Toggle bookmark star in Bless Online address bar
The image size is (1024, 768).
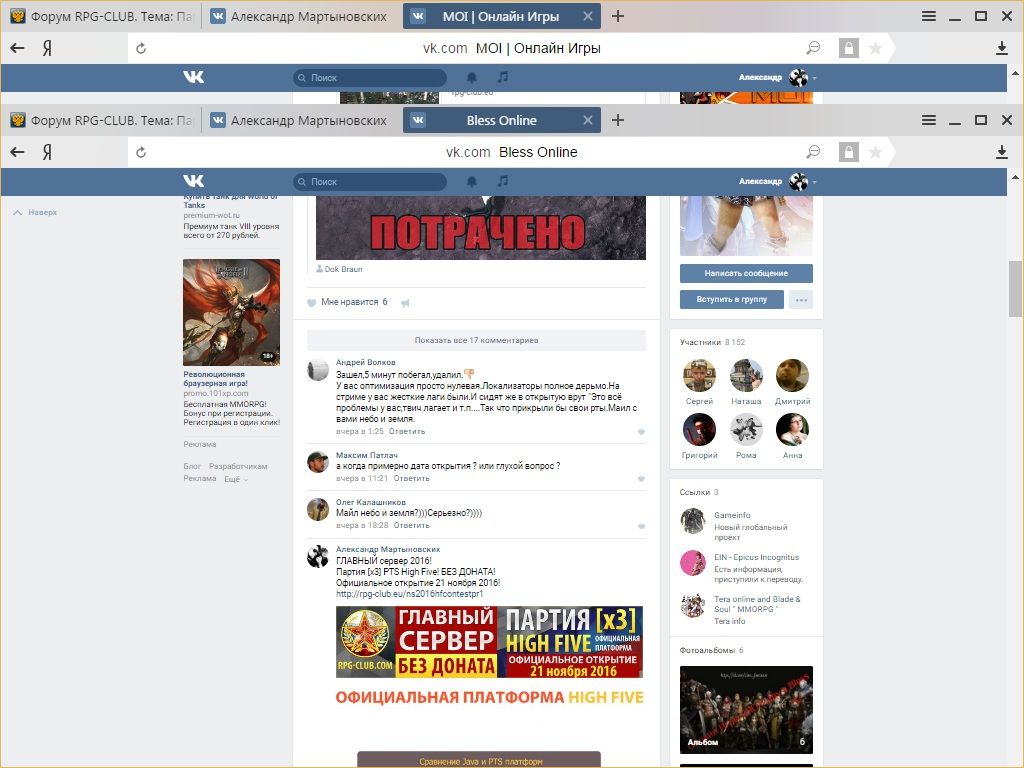[x=875, y=152]
